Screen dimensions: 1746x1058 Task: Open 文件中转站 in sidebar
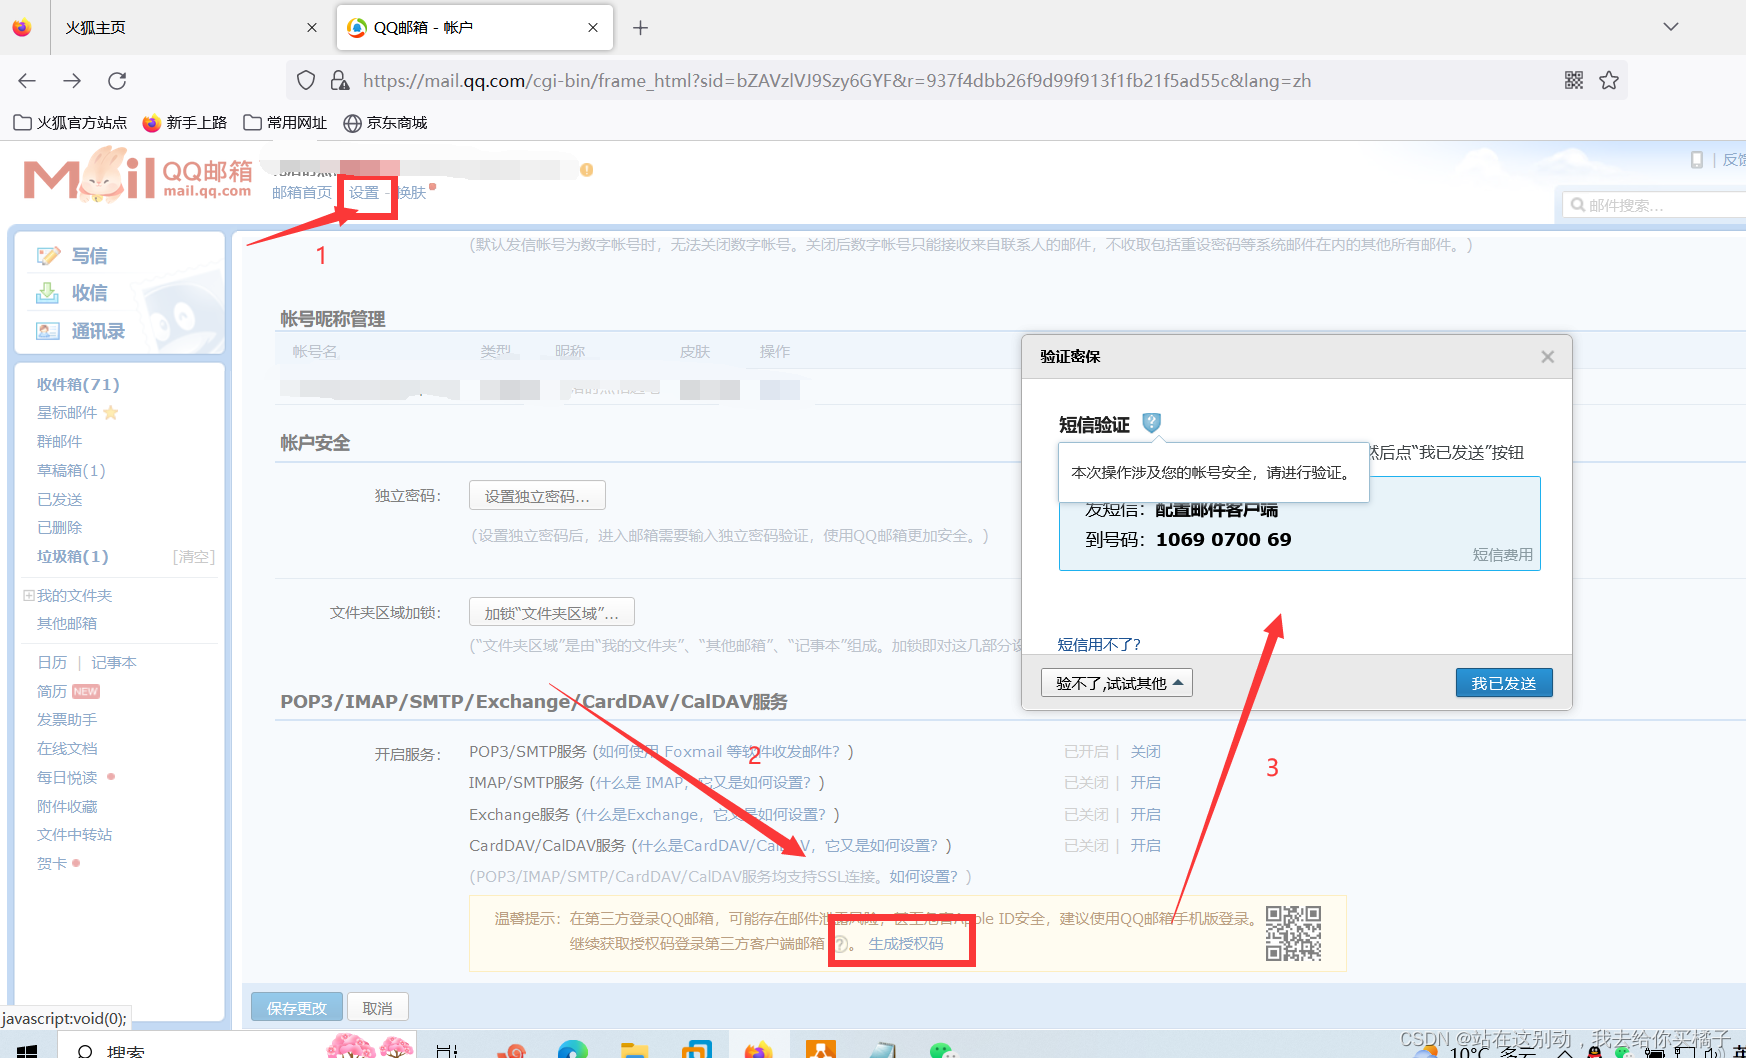(x=74, y=835)
